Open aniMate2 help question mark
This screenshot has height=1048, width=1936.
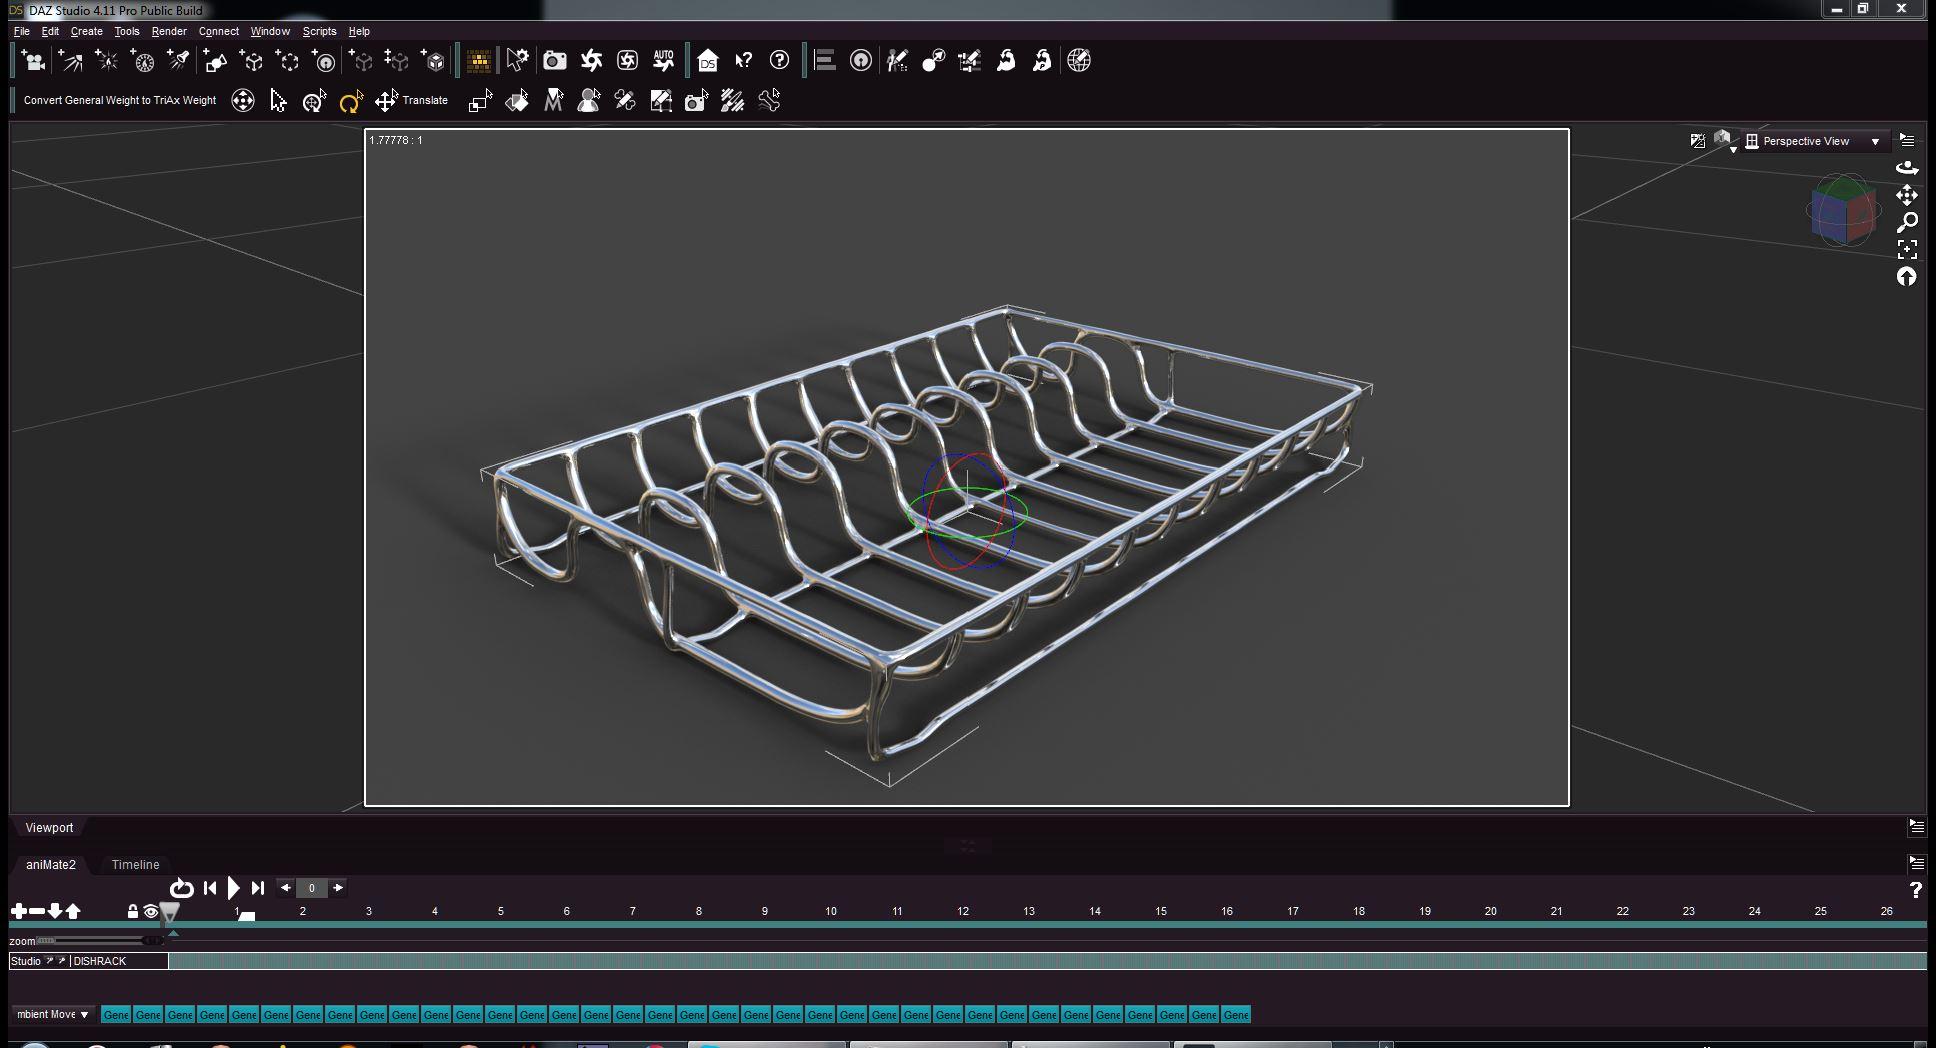coord(1916,890)
